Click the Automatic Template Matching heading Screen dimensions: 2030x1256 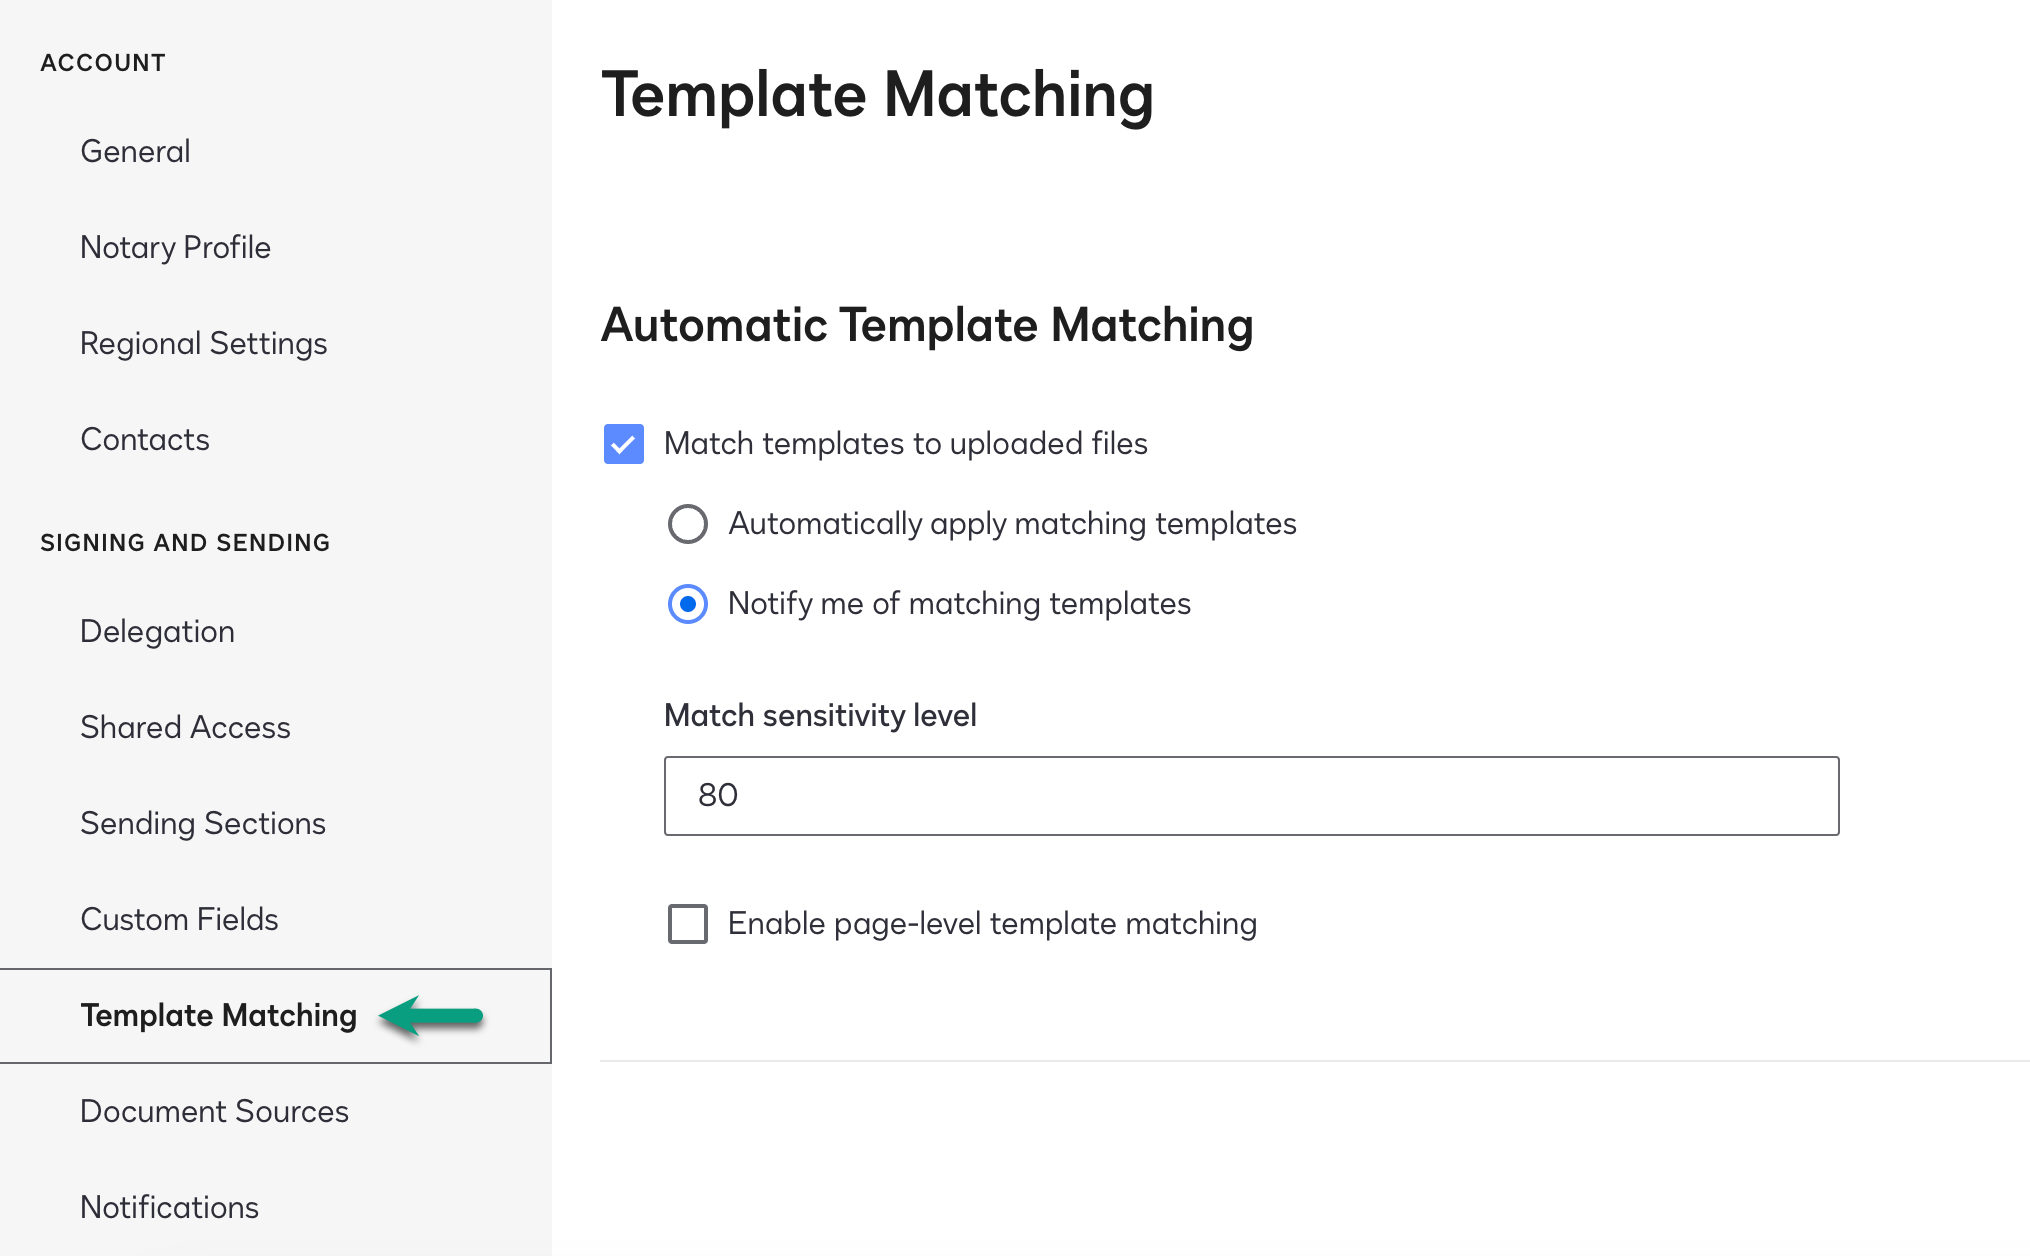pos(928,325)
